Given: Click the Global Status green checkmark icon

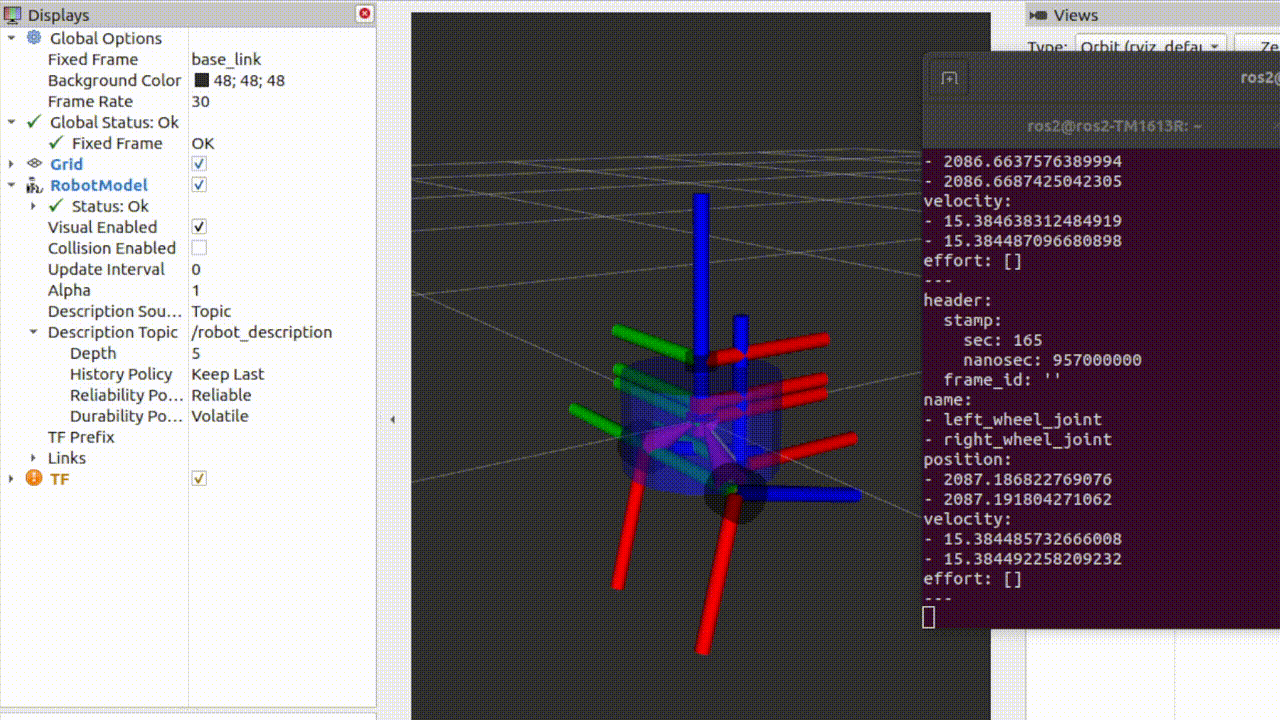Looking at the screenshot, I should point(34,122).
